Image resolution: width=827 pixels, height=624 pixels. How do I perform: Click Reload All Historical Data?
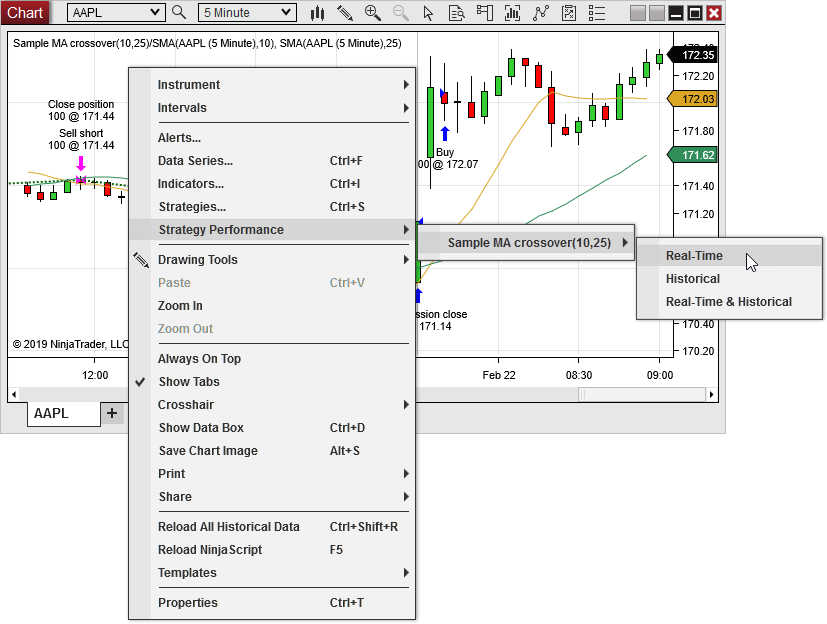point(228,527)
